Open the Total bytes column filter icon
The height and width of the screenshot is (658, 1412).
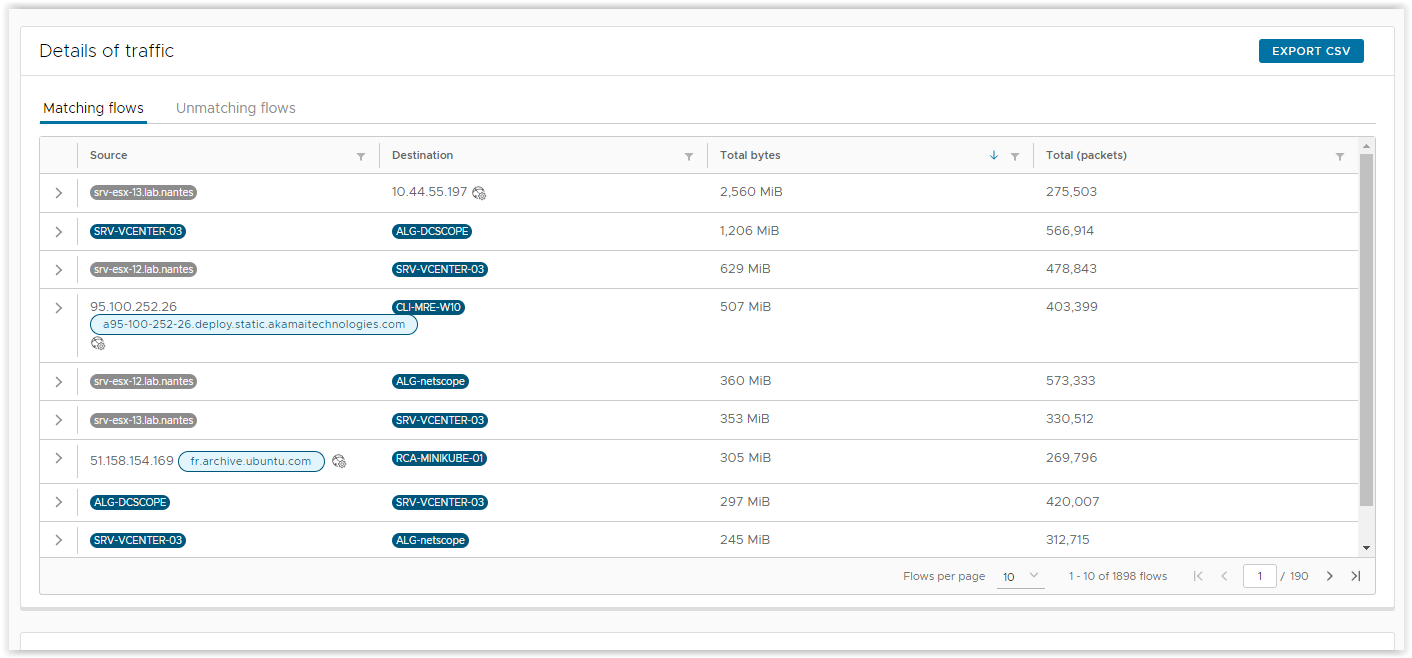click(1015, 156)
